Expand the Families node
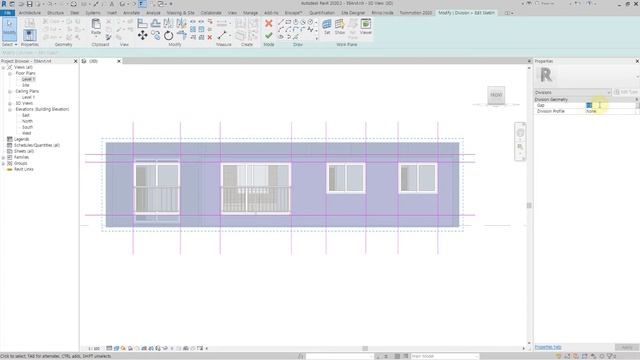This screenshot has height=360, width=640. (x=4, y=157)
